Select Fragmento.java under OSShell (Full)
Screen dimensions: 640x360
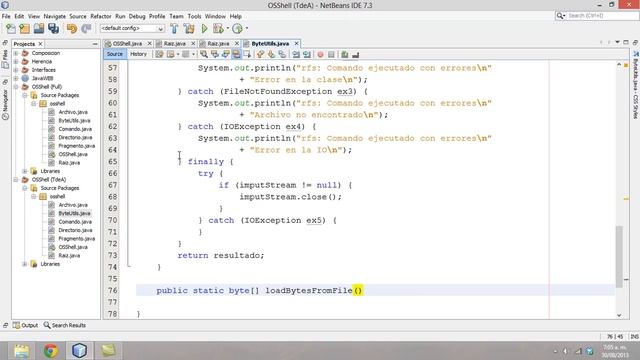77,146
